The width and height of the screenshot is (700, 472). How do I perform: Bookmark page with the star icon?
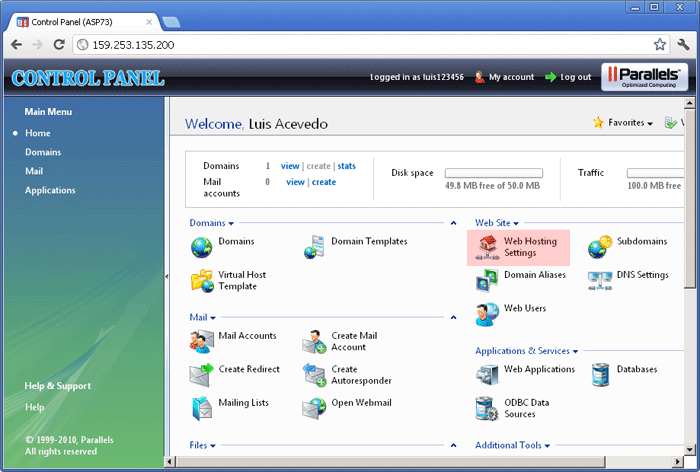(660, 45)
